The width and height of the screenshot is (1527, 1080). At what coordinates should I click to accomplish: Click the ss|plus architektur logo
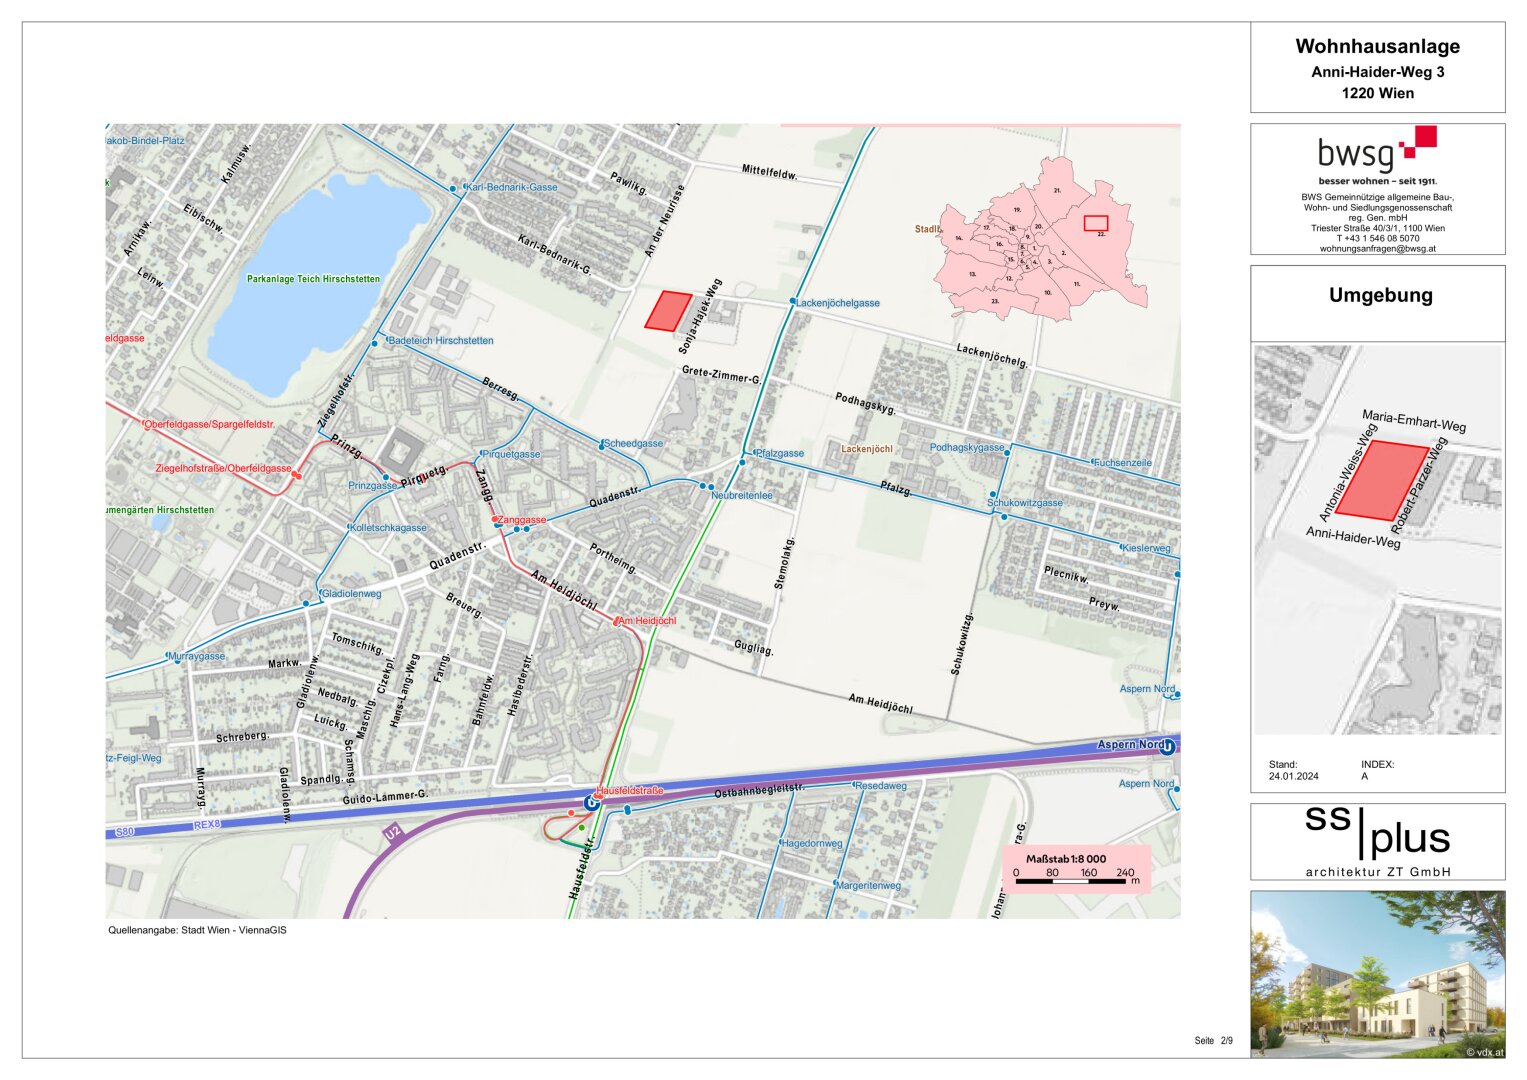(1377, 840)
